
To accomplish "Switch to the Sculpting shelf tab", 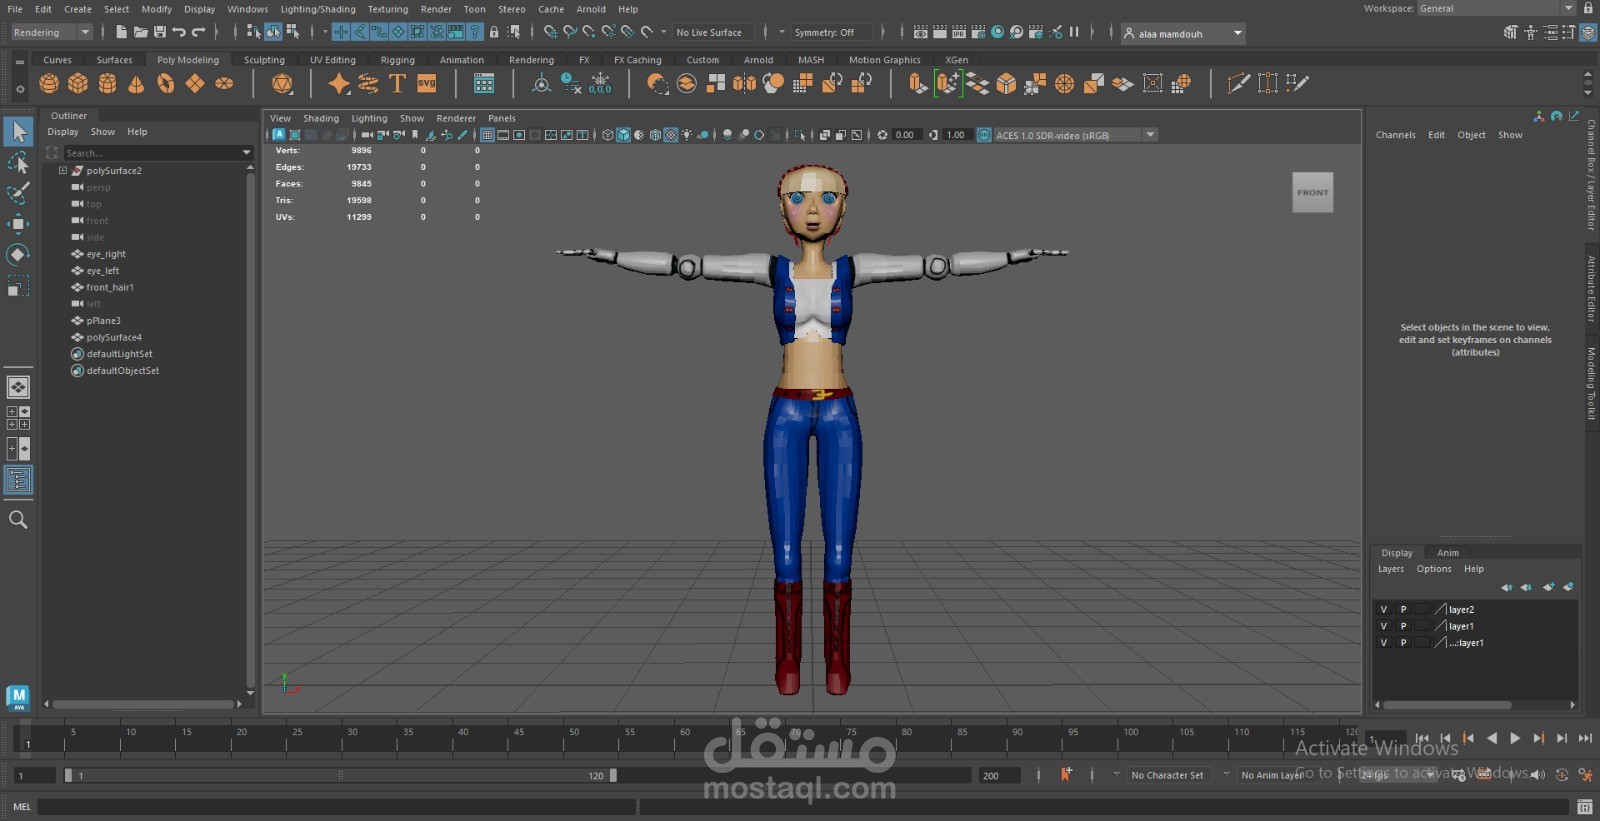I will [x=264, y=60].
